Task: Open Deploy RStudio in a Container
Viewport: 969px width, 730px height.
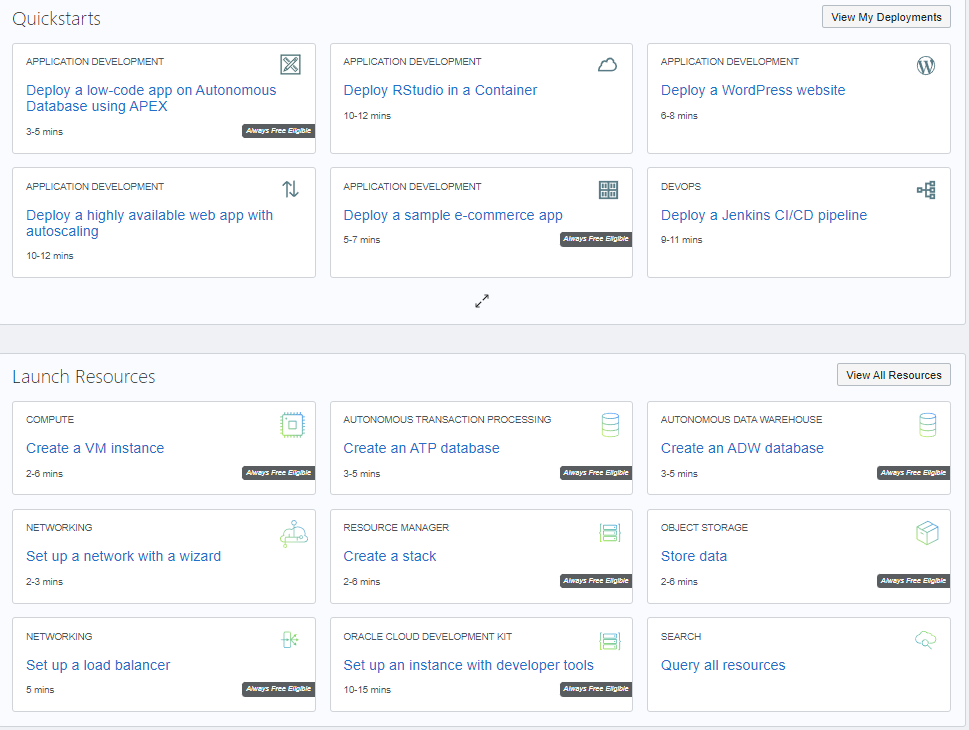Action: click(x=440, y=90)
